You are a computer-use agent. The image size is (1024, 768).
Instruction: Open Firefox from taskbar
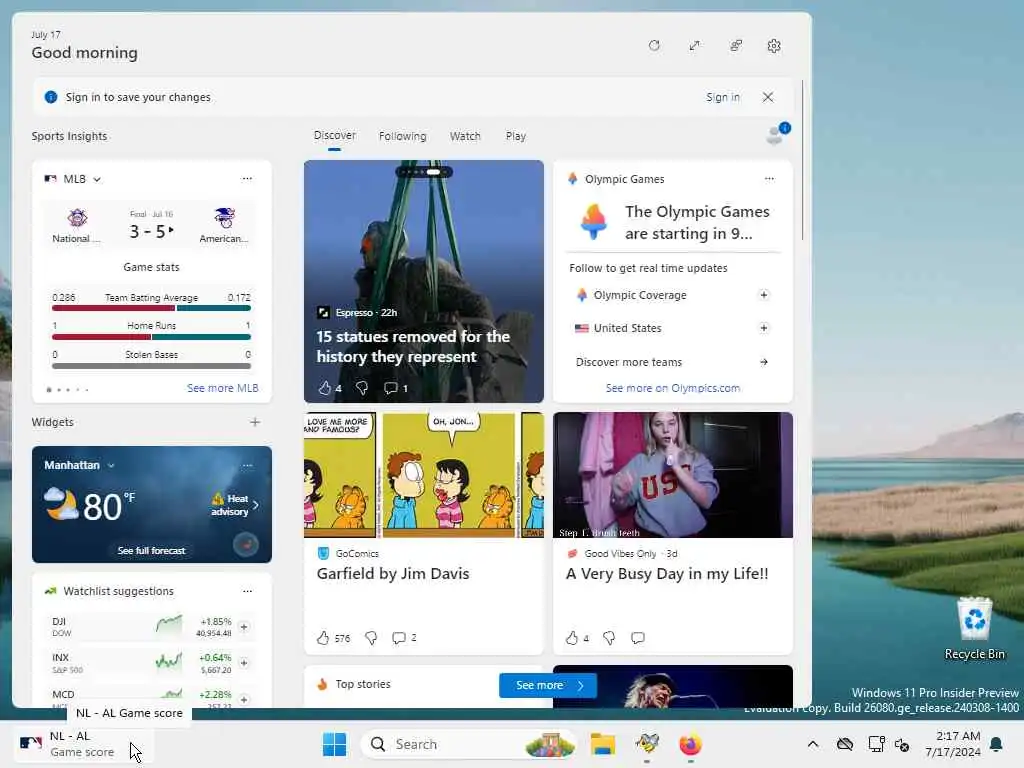(690, 744)
